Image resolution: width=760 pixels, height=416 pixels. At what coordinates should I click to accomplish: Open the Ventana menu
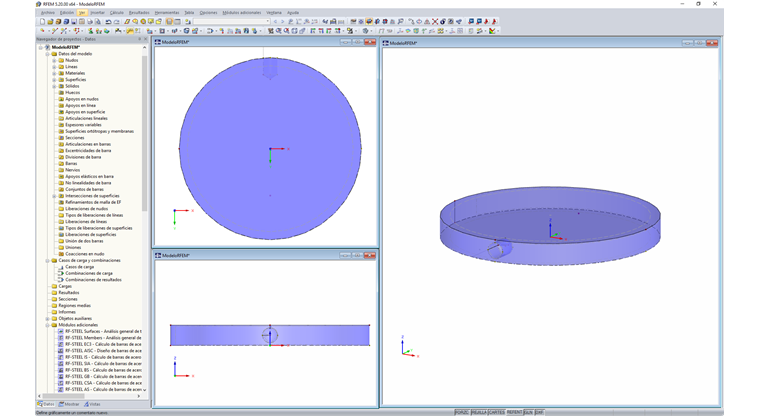tap(274, 13)
